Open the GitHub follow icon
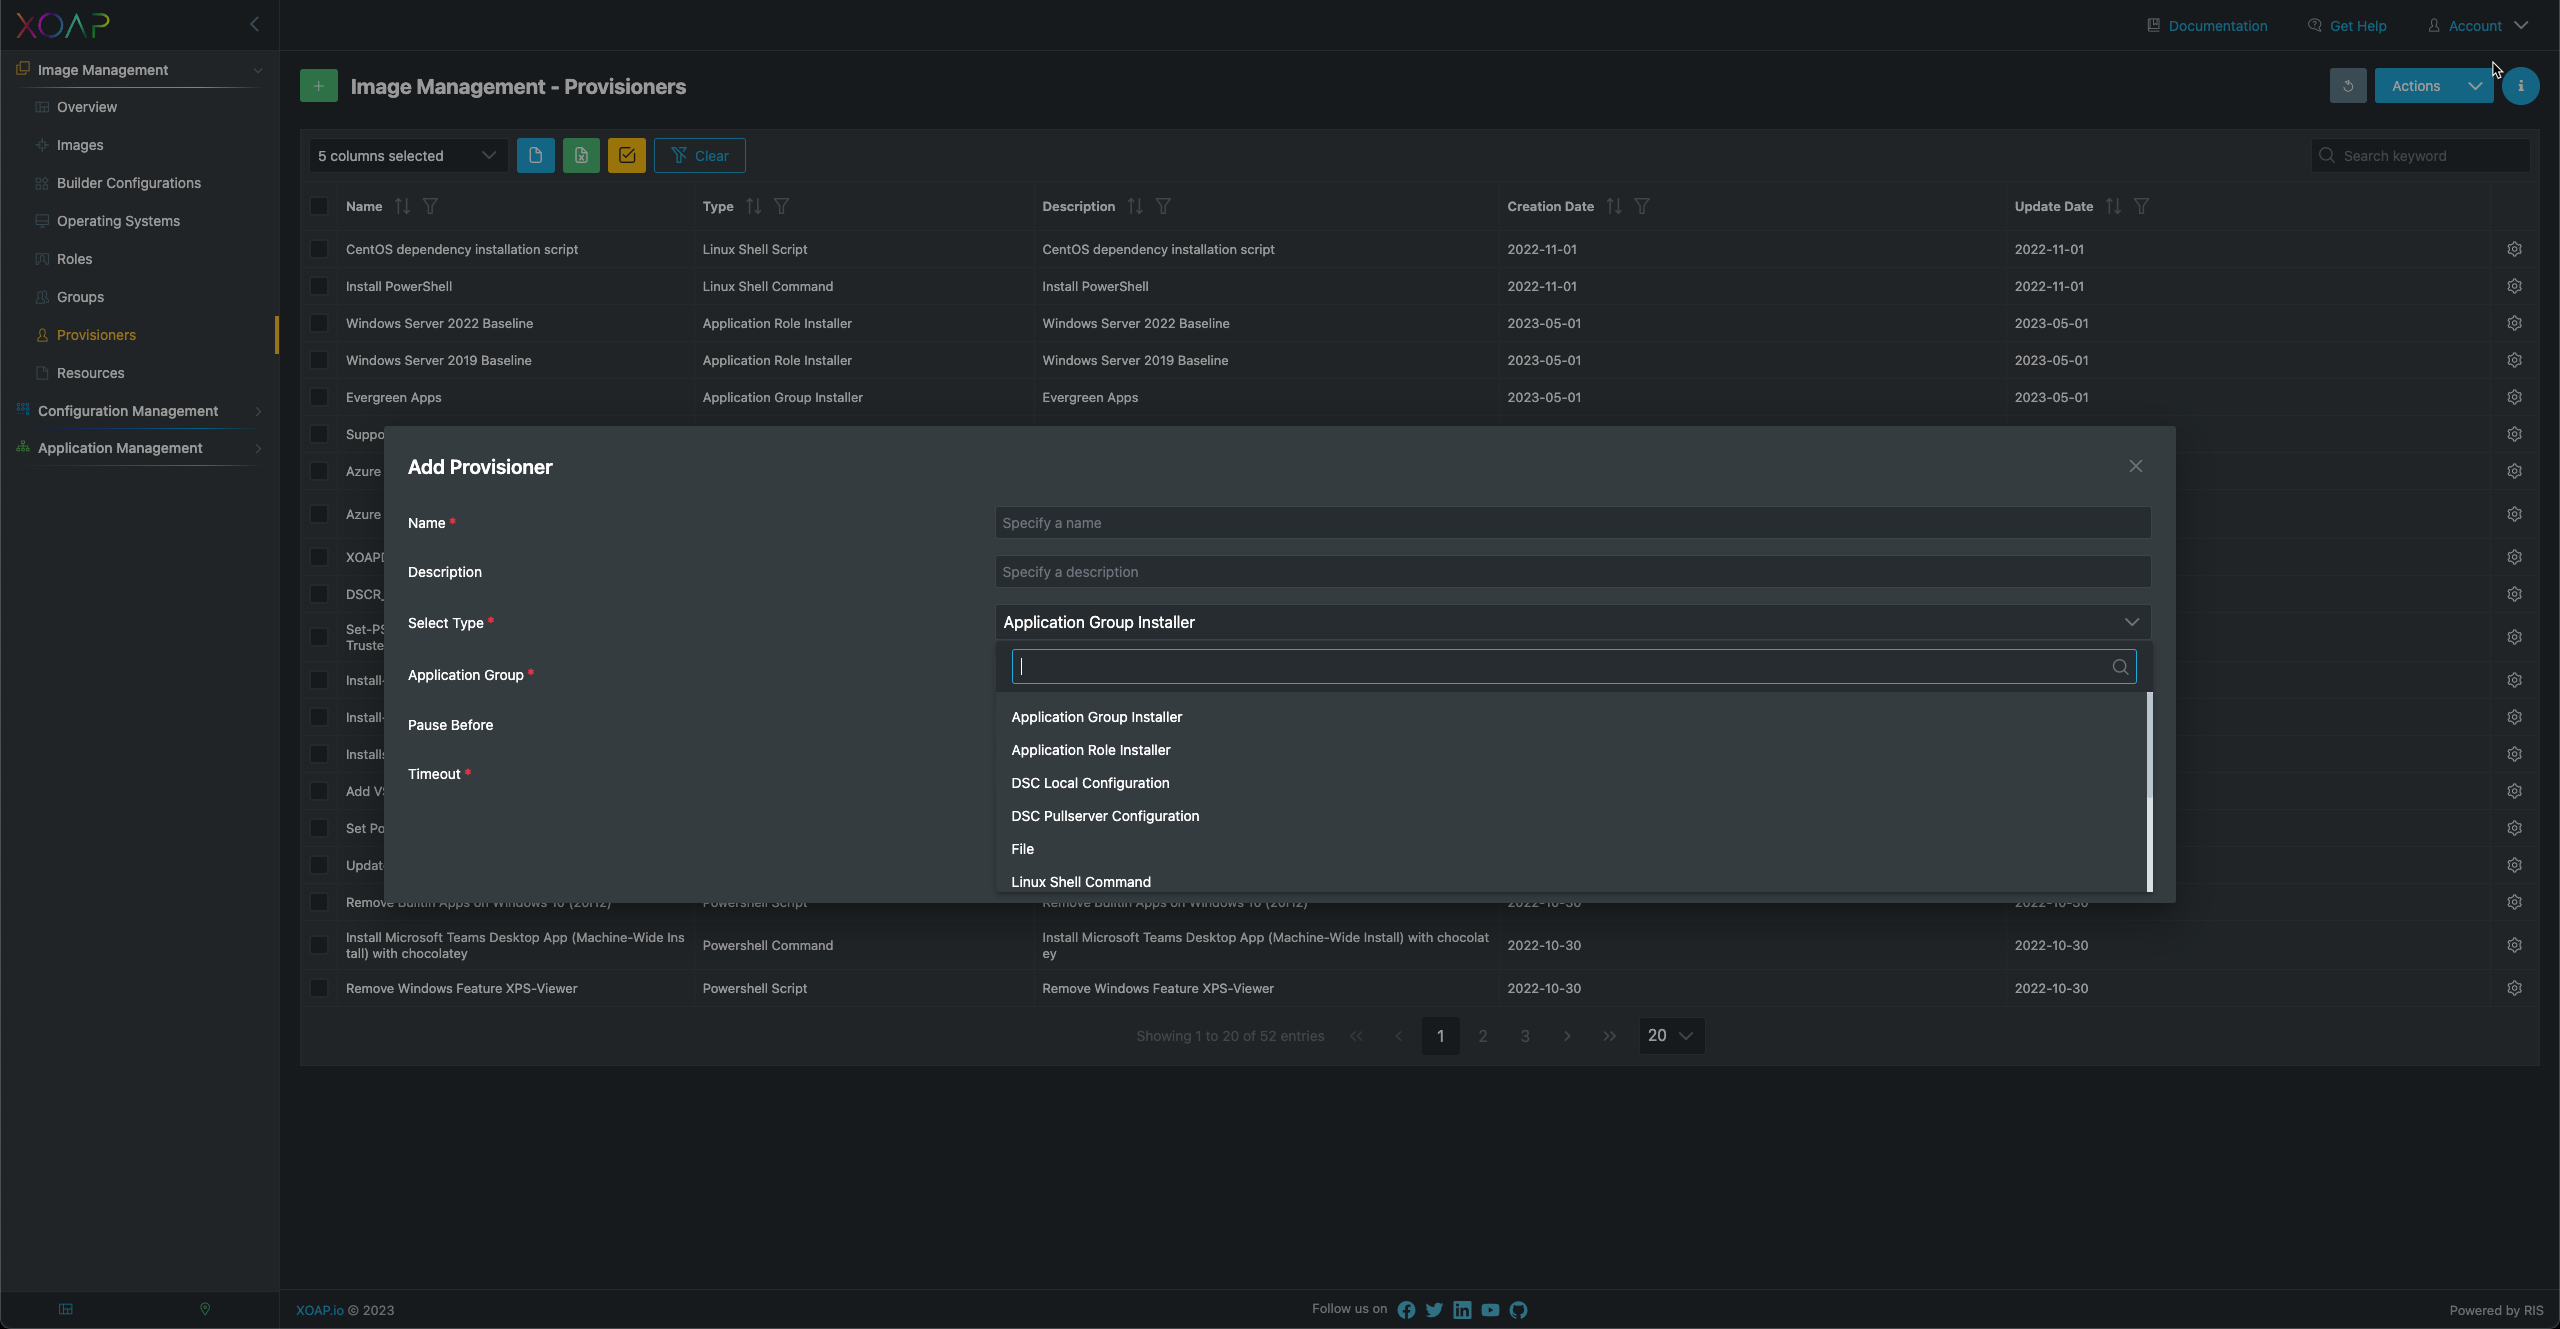 click(1518, 1310)
